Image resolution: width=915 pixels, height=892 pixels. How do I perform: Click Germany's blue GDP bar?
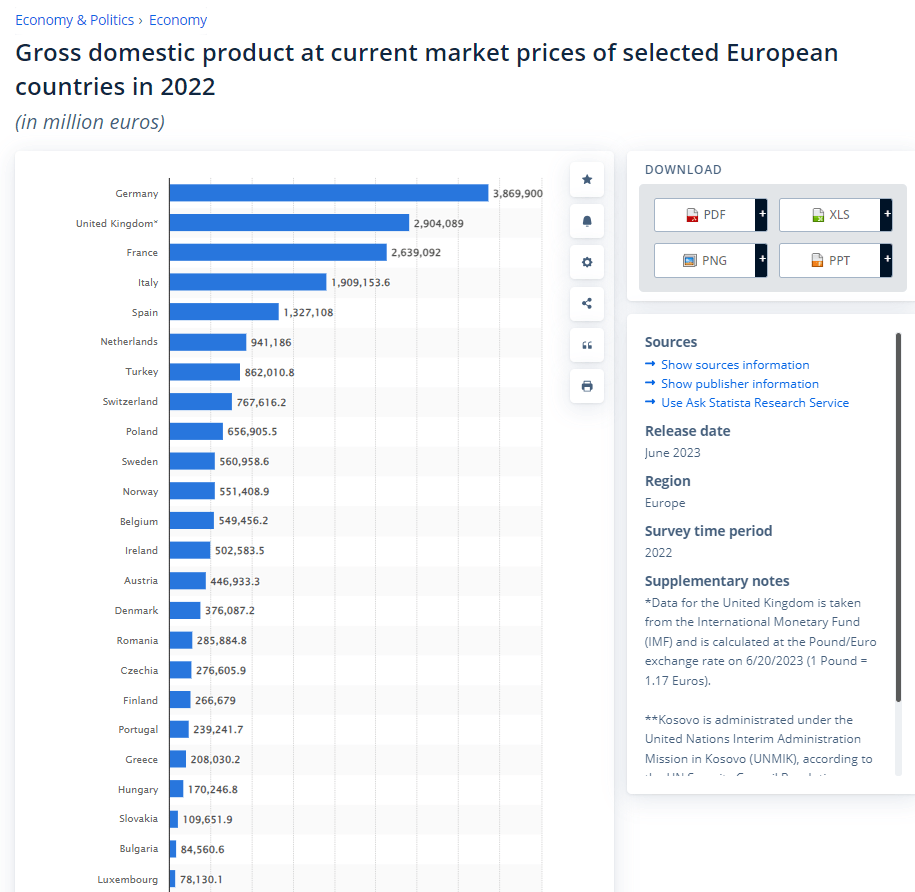click(x=328, y=193)
